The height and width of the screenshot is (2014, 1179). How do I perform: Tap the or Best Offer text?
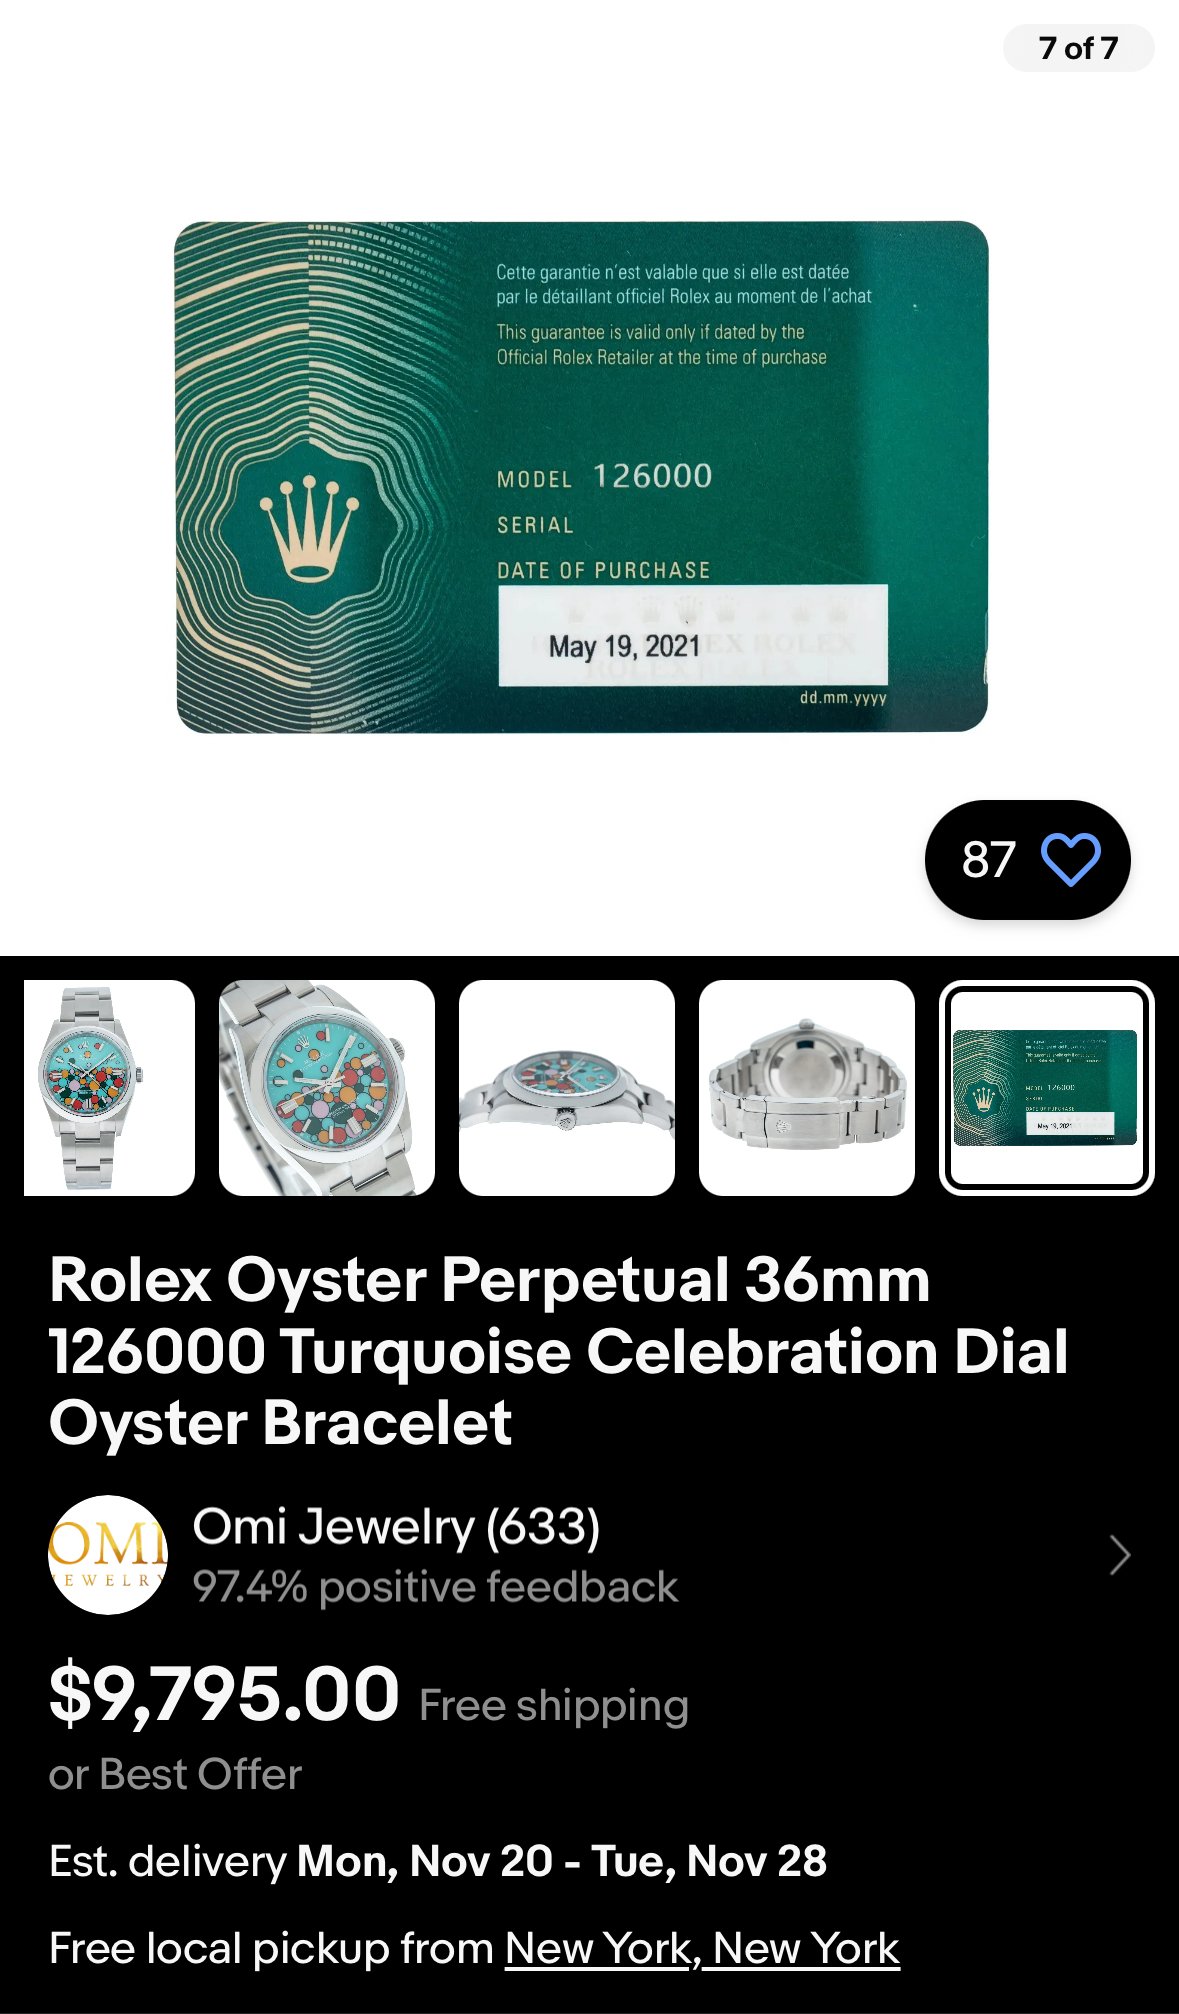[175, 1774]
